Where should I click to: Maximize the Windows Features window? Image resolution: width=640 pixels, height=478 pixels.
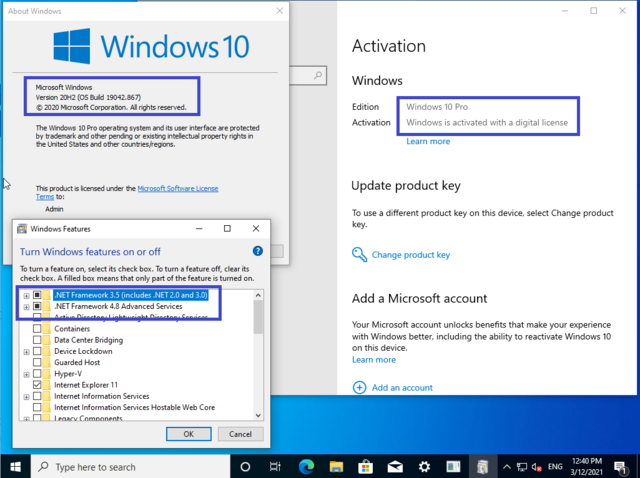coord(227,229)
